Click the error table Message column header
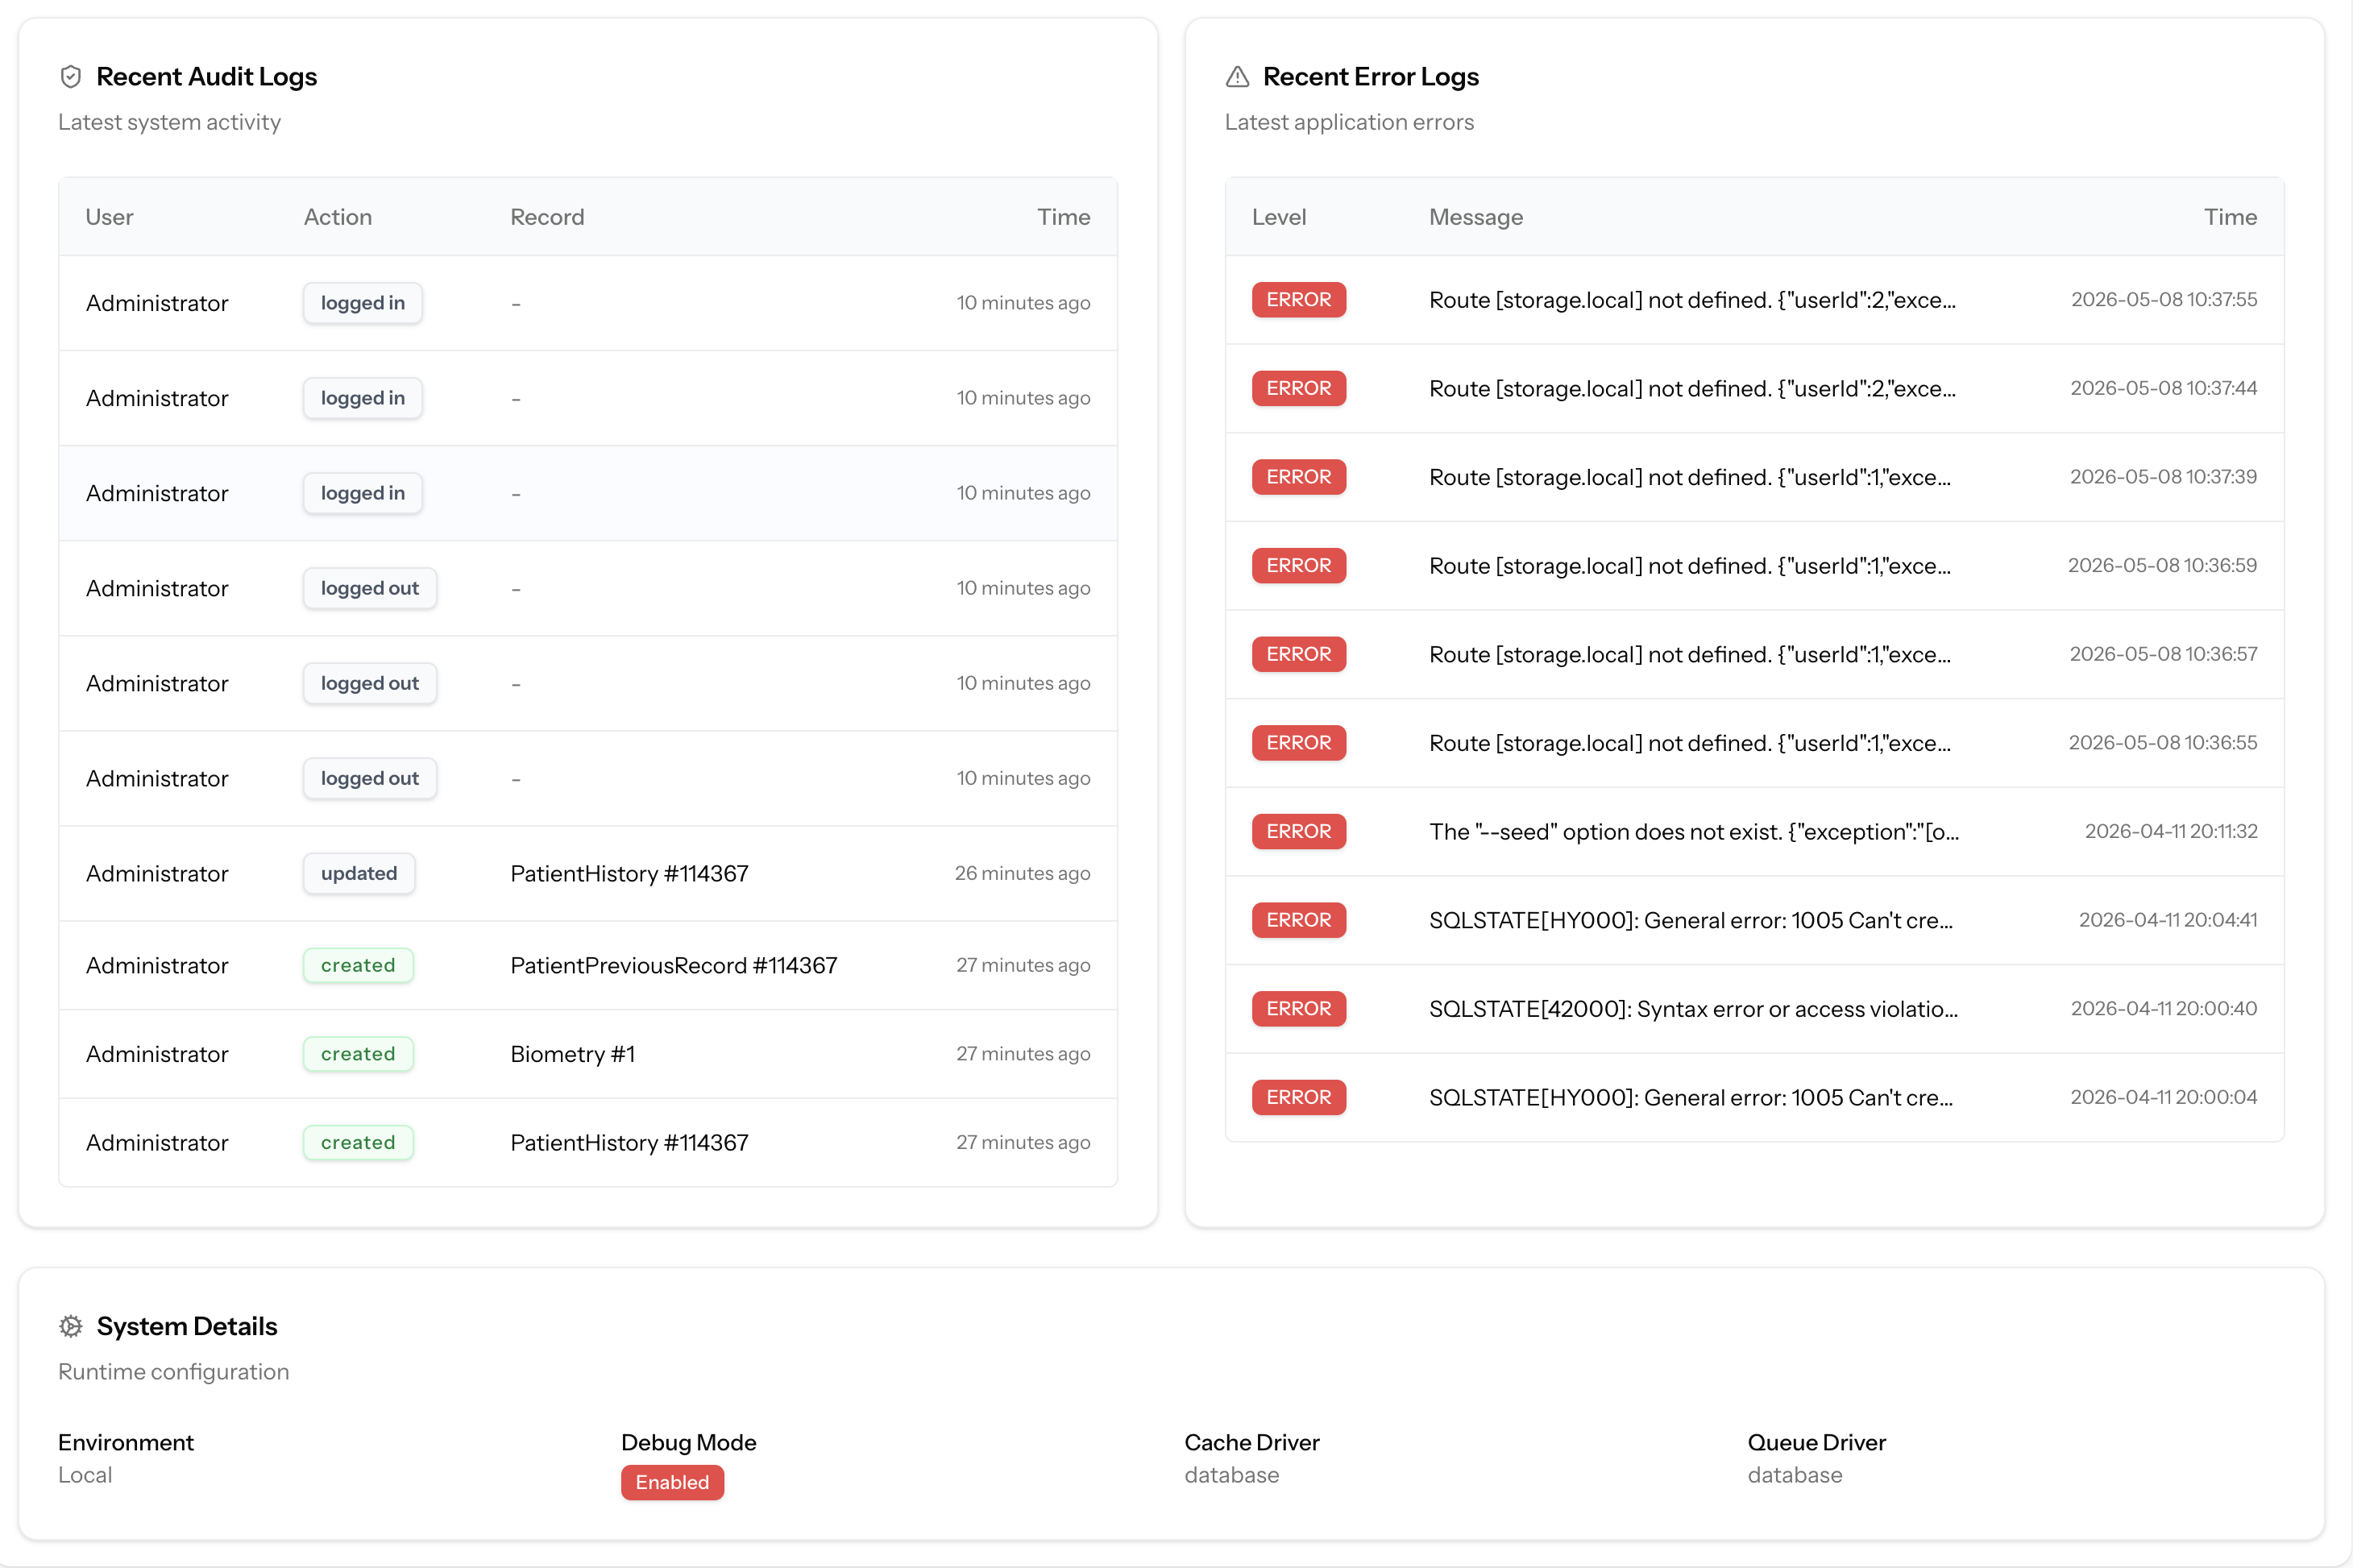 pyautogui.click(x=1475, y=217)
